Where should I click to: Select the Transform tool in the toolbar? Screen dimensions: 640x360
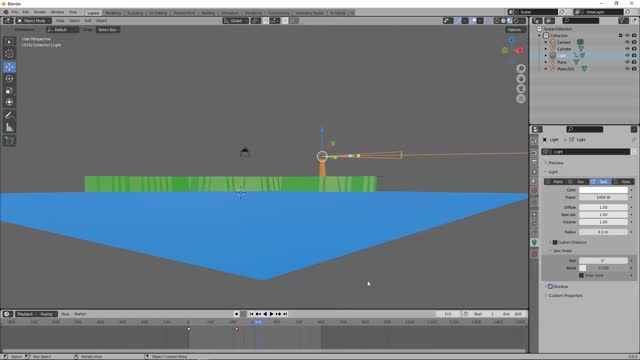click(x=9, y=102)
